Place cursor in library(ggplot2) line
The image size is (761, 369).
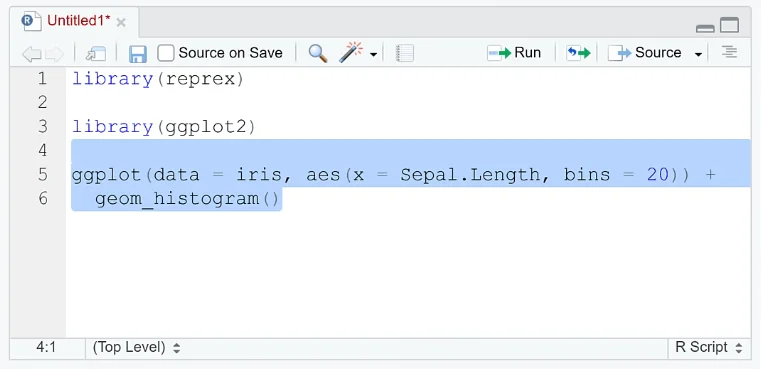(x=164, y=127)
